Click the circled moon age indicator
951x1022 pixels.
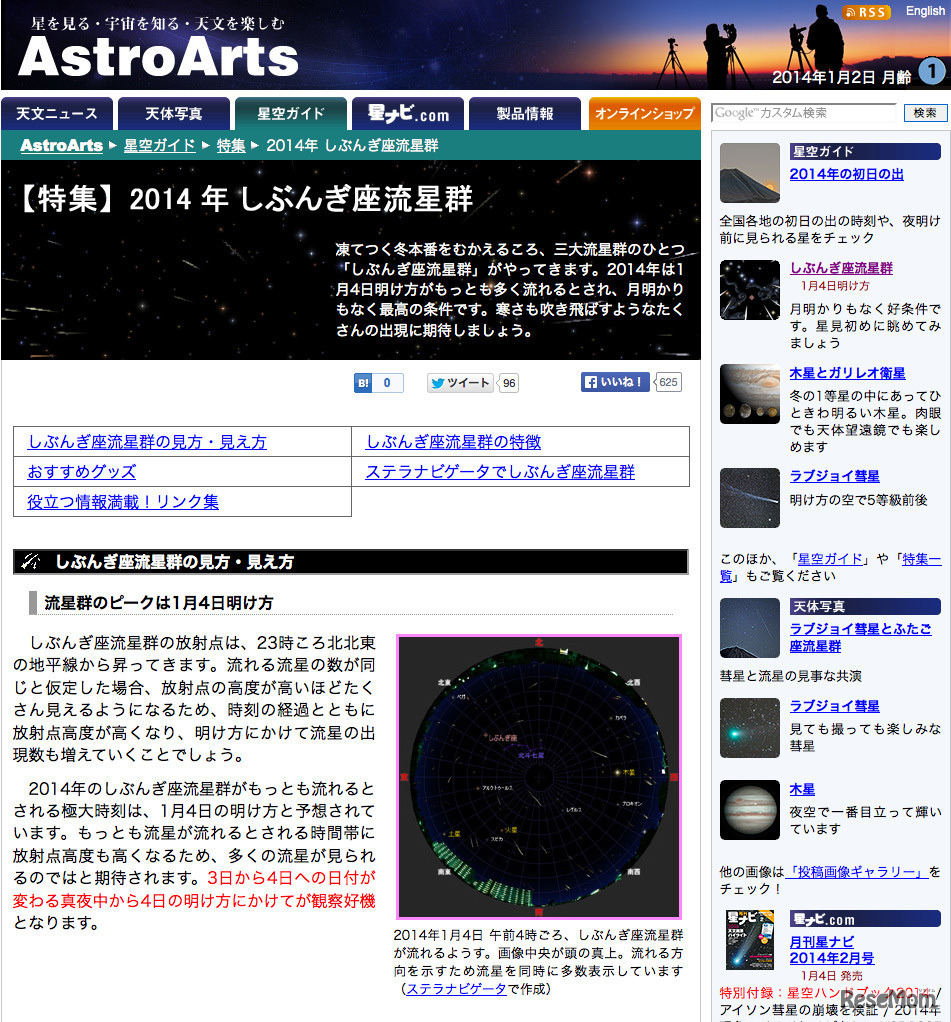click(x=934, y=74)
